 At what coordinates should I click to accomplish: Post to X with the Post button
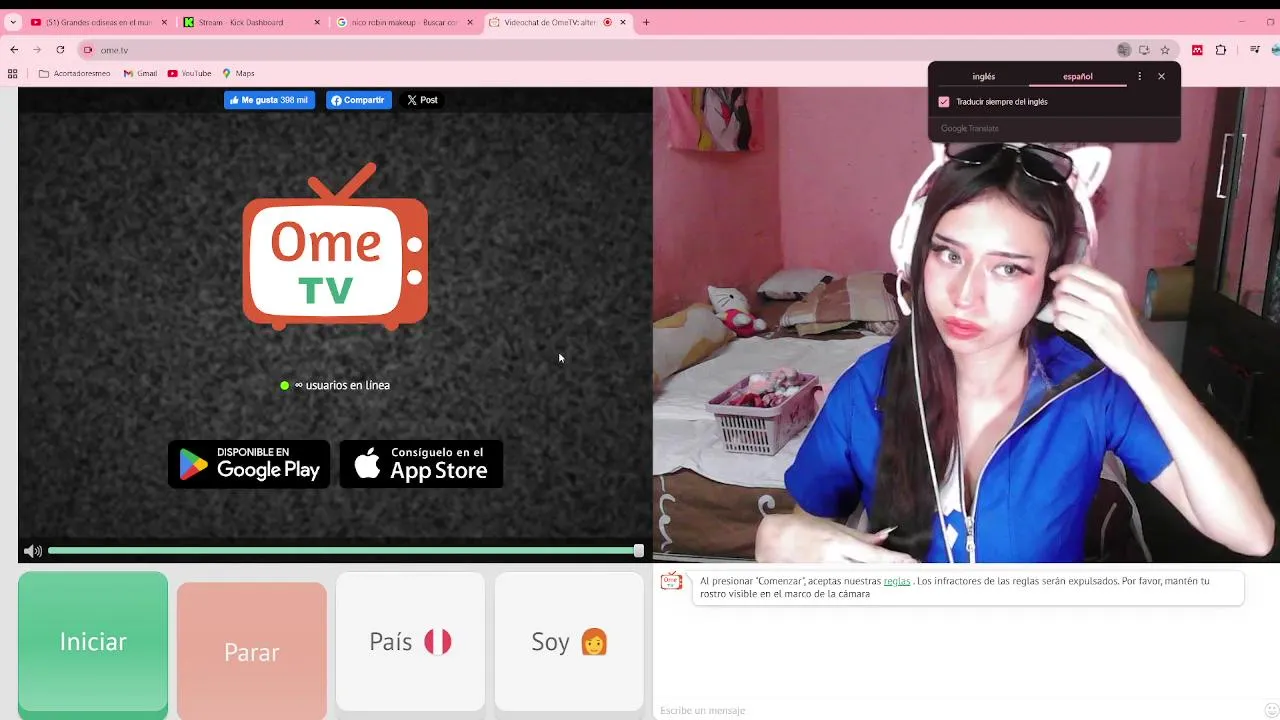pos(422,100)
